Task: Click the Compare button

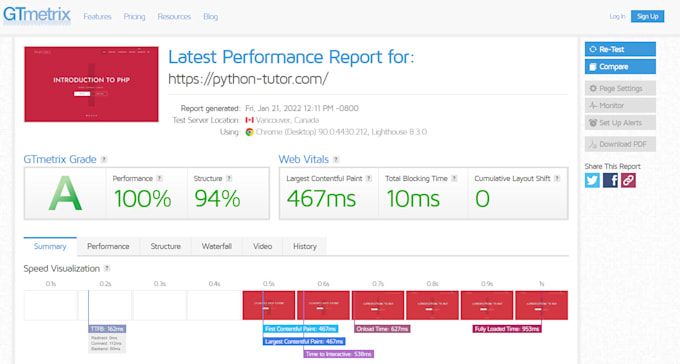Action: click(x=620, y=67)
